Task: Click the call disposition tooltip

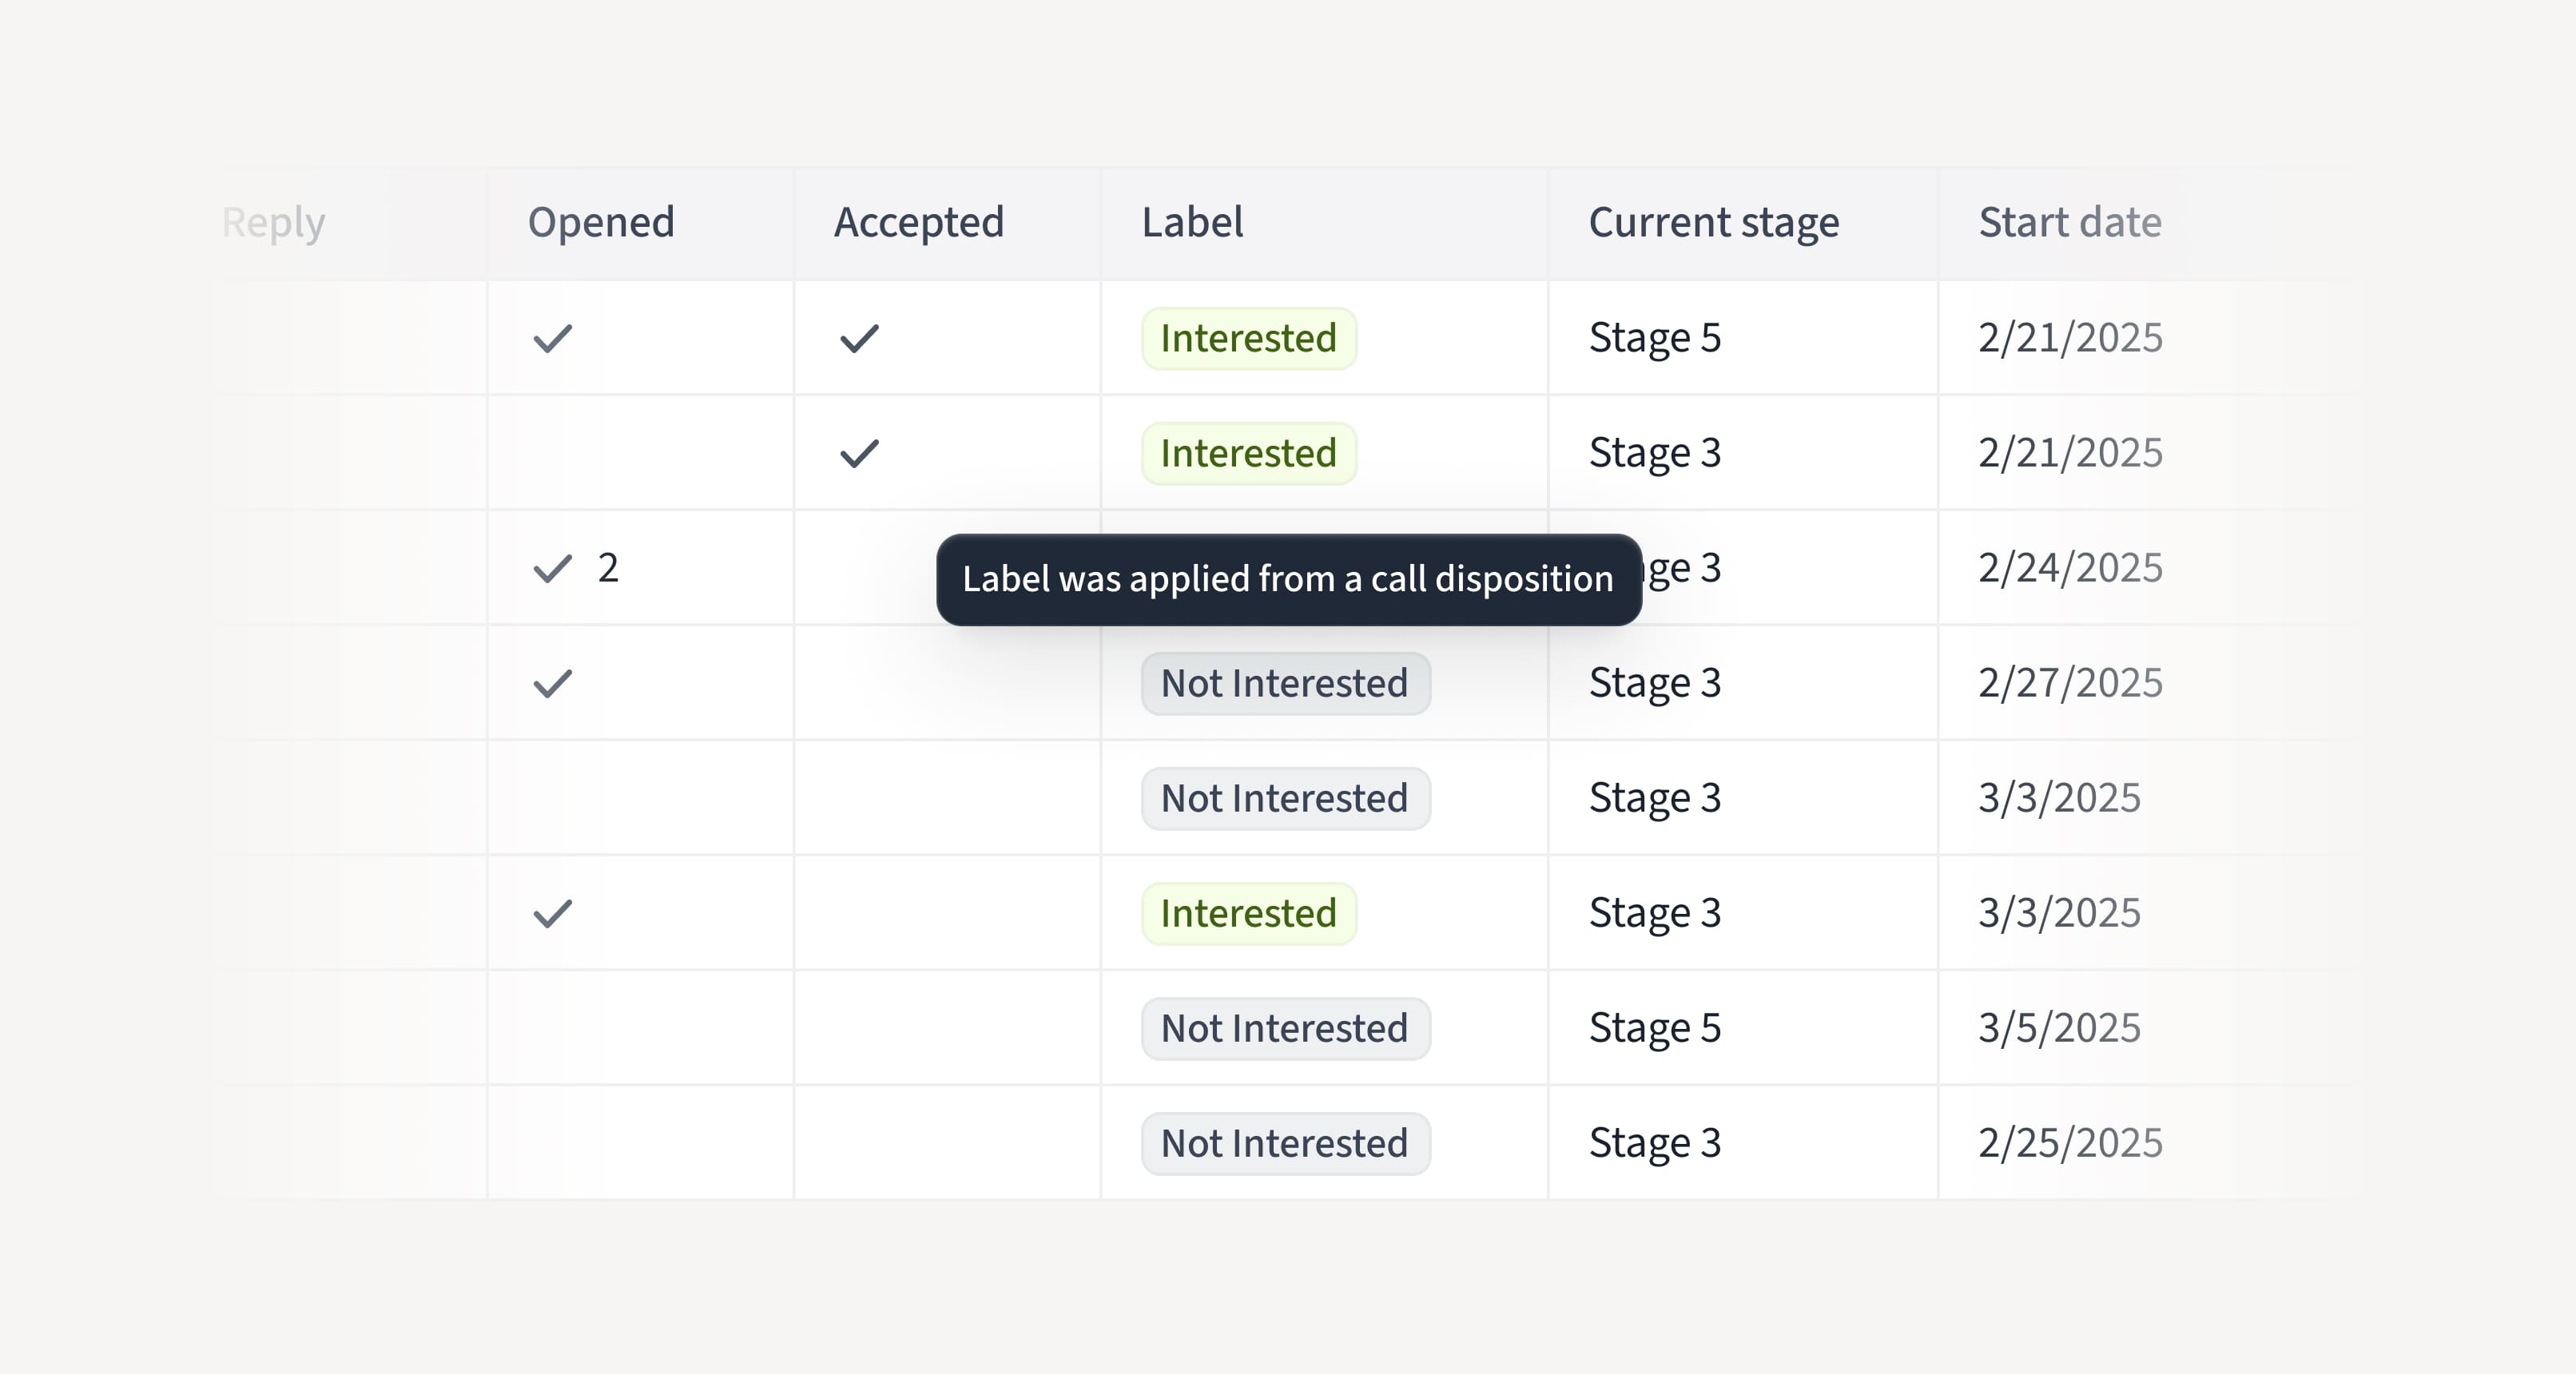Action: click(1288, 580)
